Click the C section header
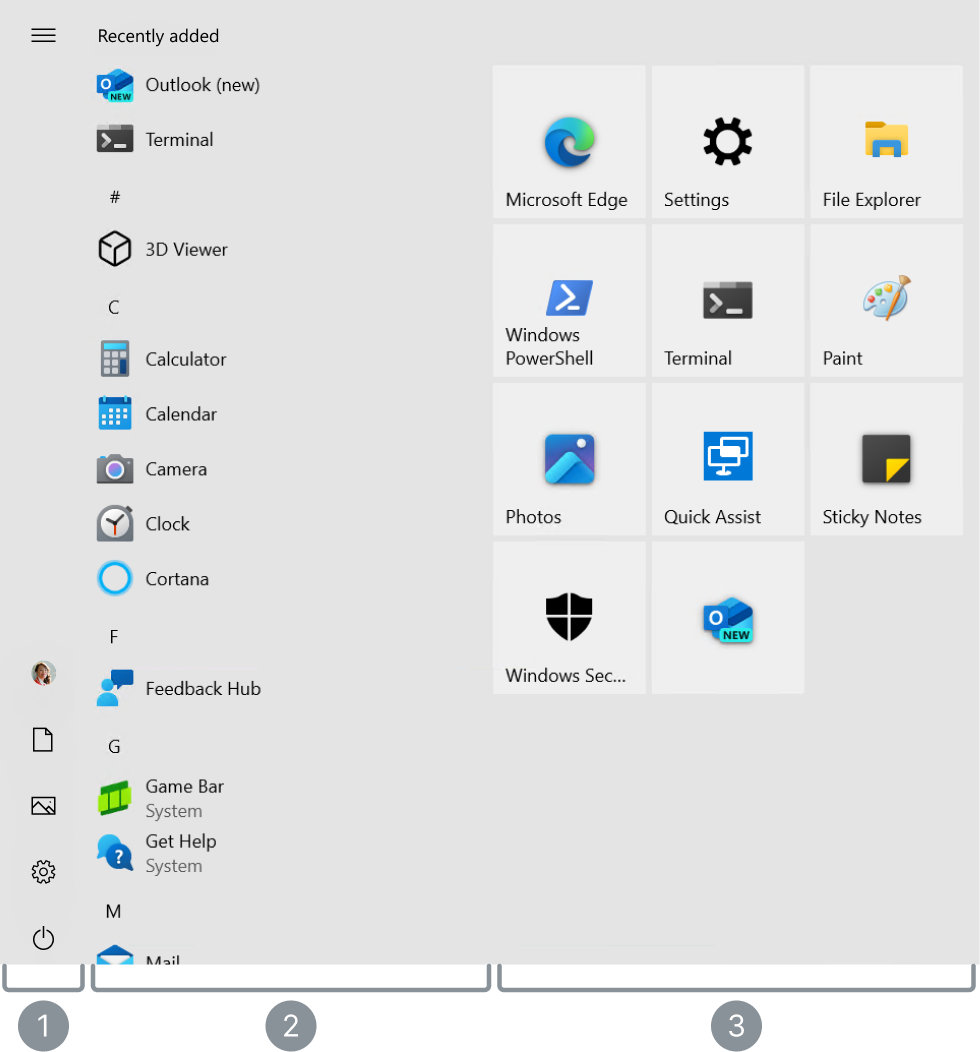980x1052 pixels. pyautogui.click(x=113, y=307)
